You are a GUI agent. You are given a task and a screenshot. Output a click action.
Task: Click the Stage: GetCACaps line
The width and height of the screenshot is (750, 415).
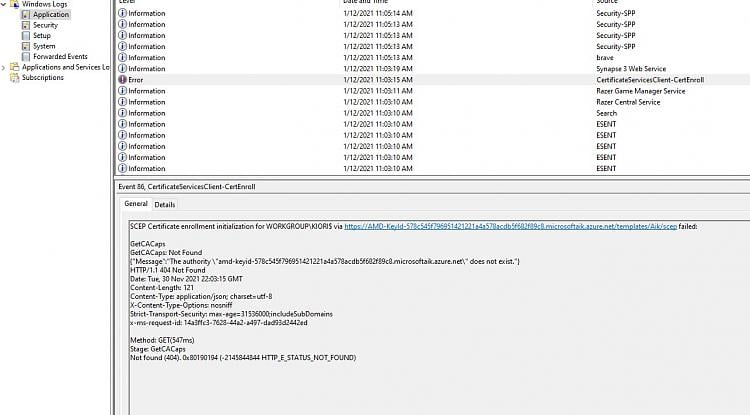pyautogui.click(x=158, y=349)
